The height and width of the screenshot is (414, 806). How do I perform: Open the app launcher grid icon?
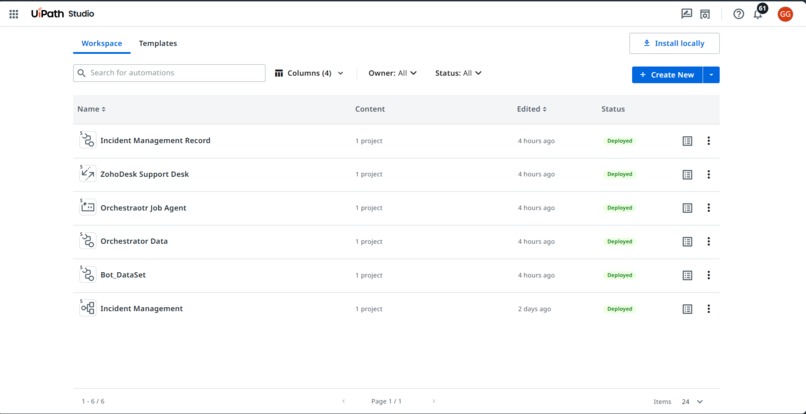(x=14, y=14)
